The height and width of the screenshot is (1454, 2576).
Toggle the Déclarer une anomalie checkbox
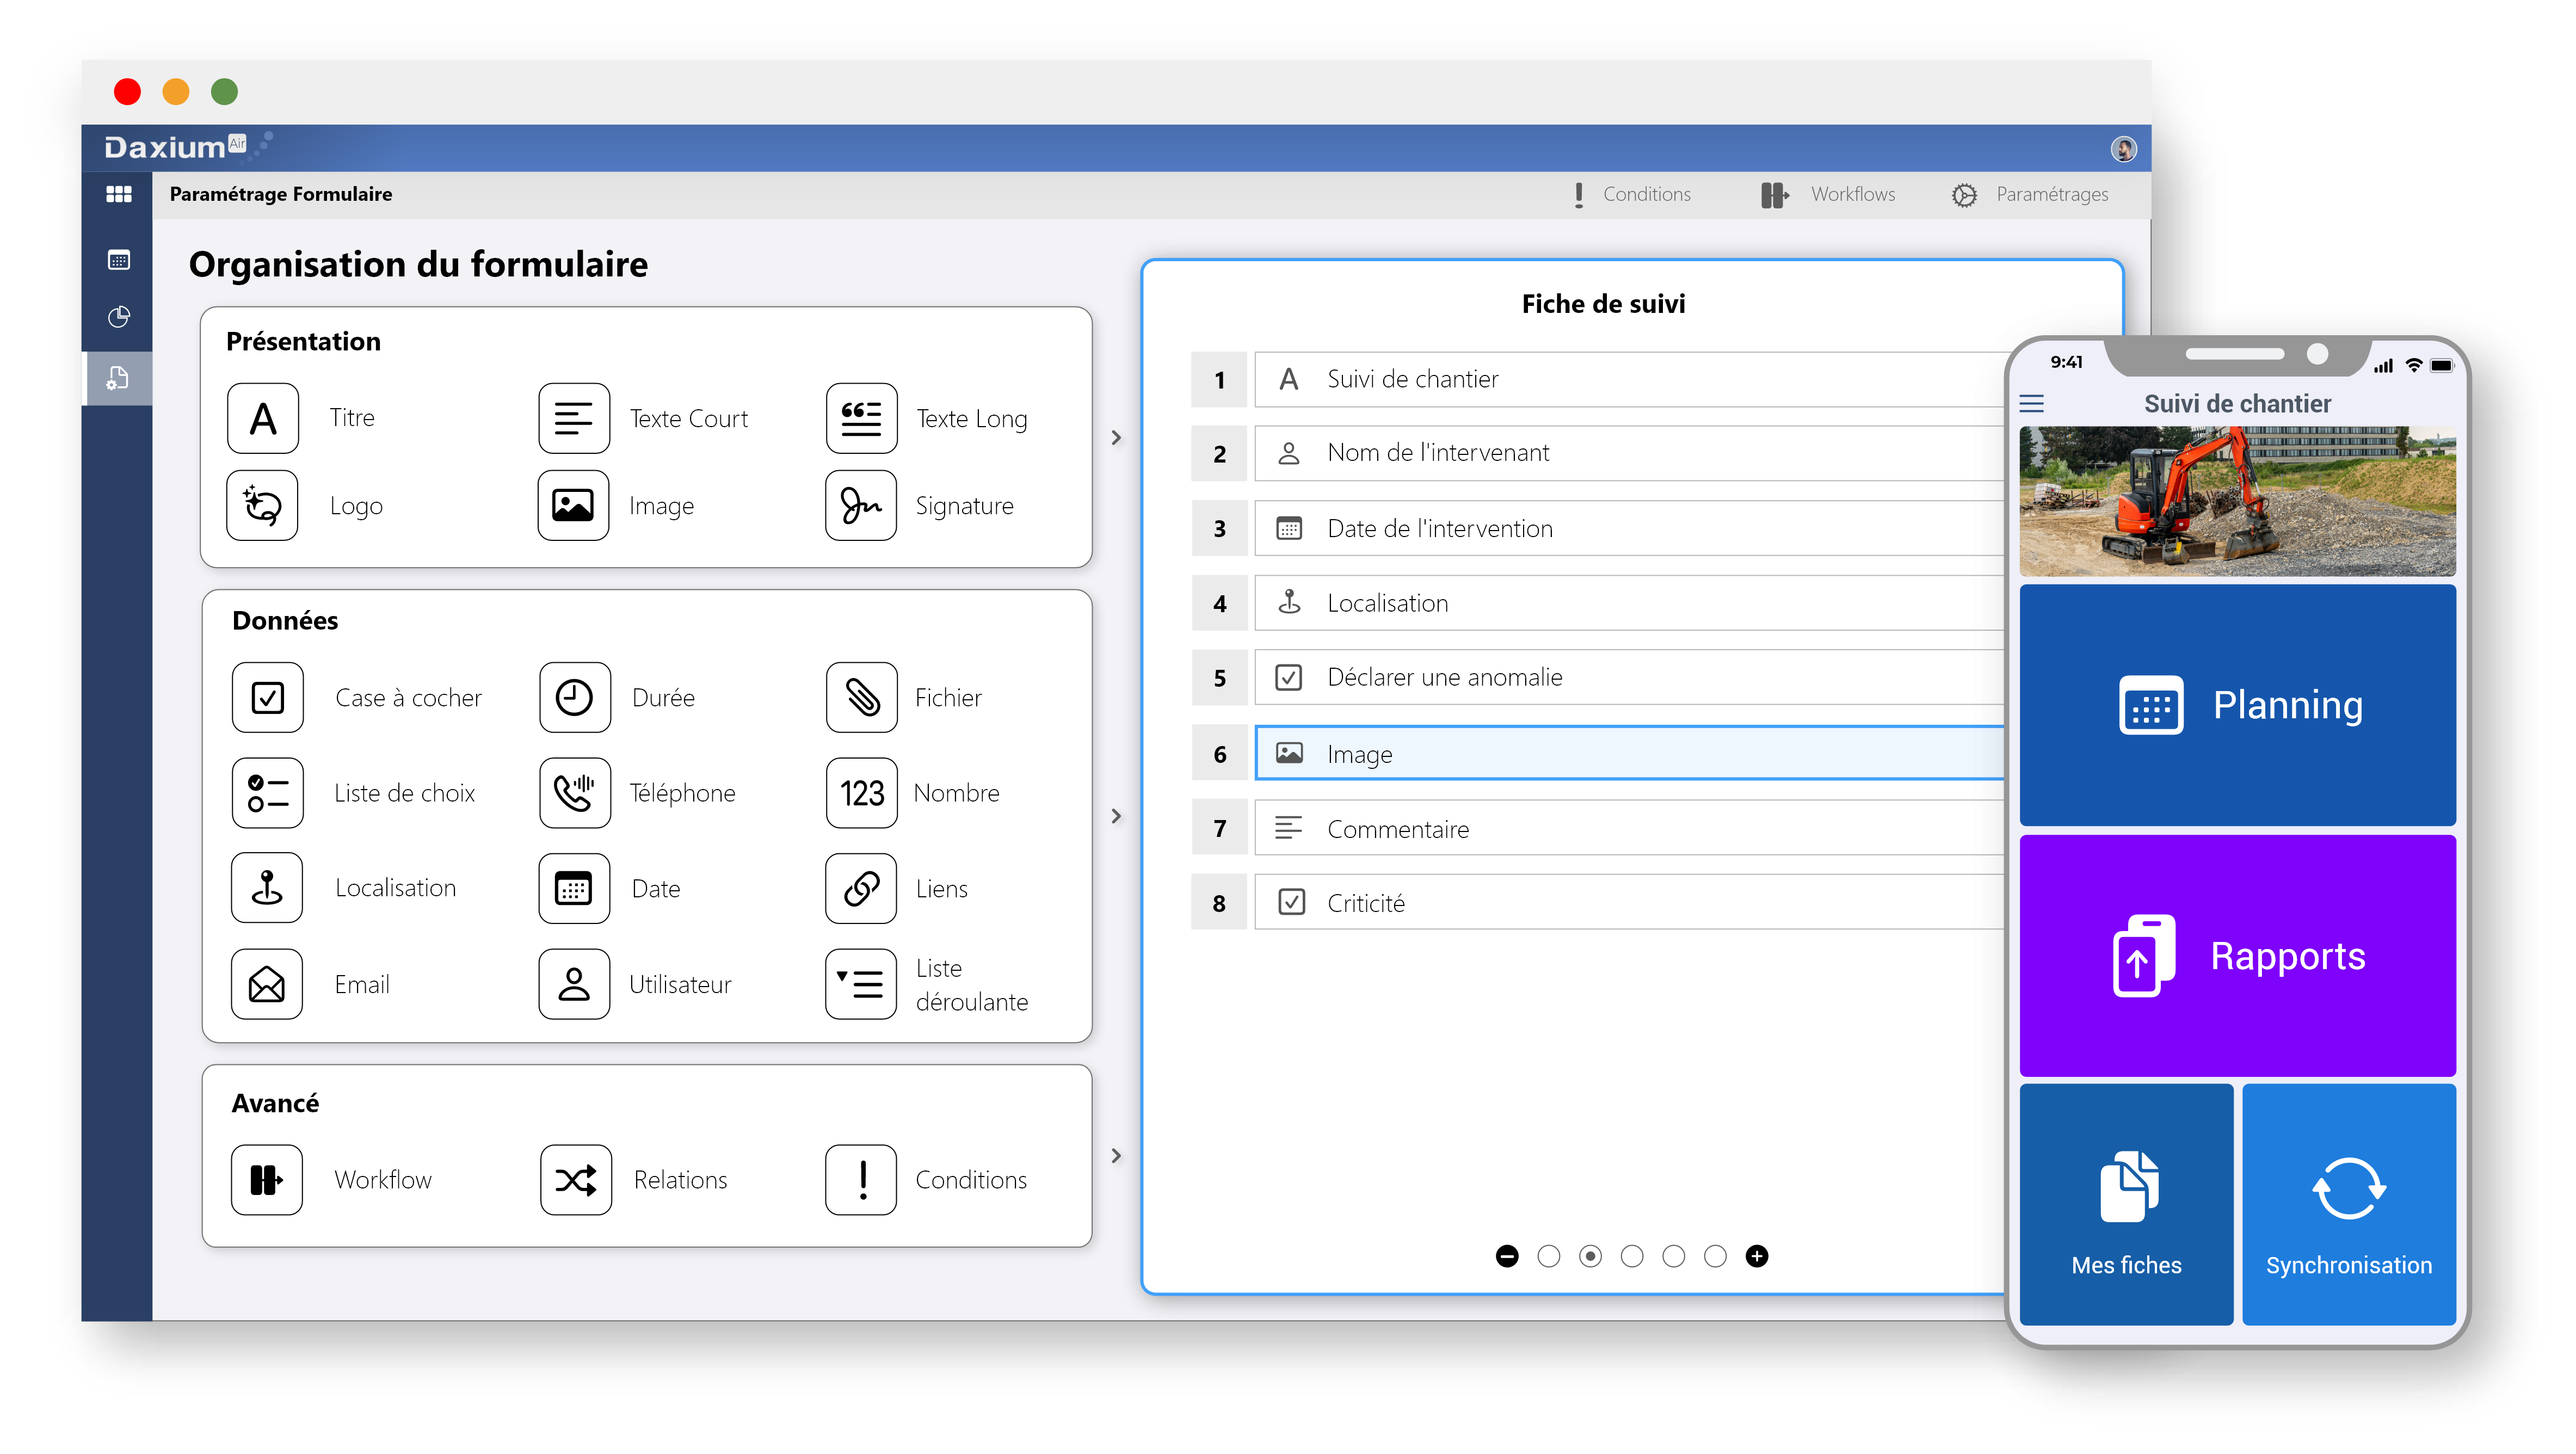click(1288, 677)
